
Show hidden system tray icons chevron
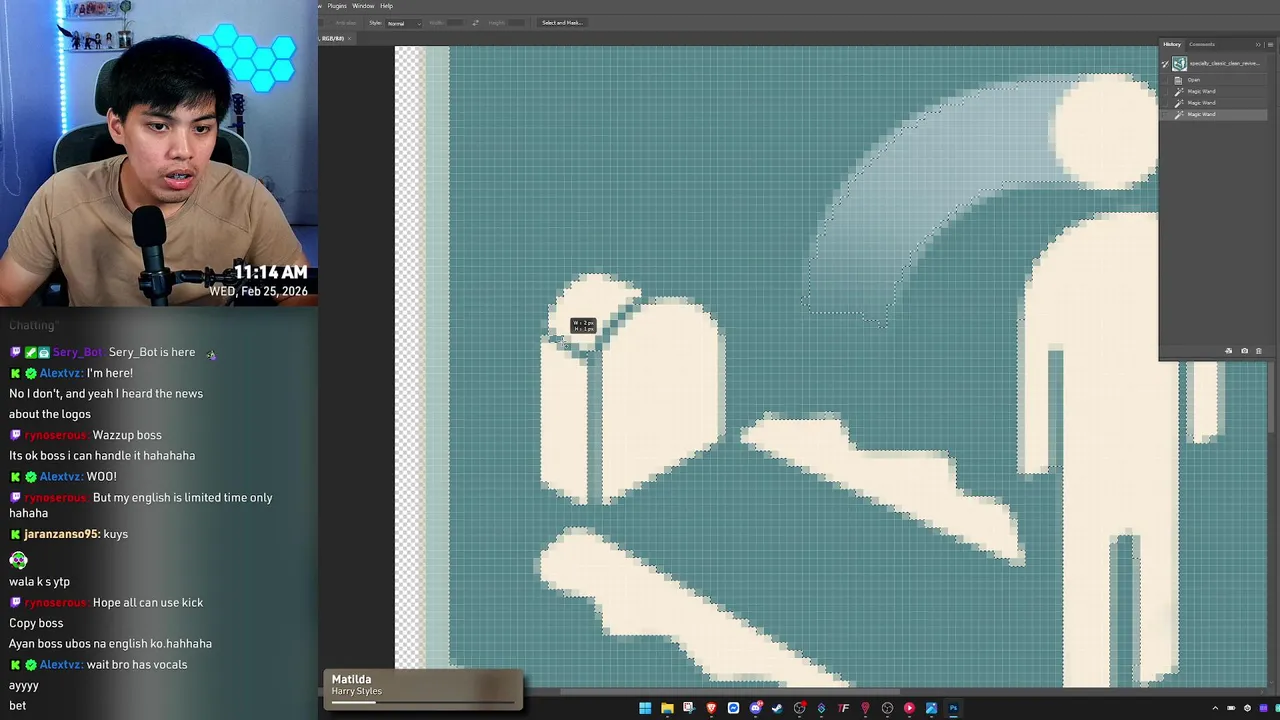click(x=1215, y=708)
